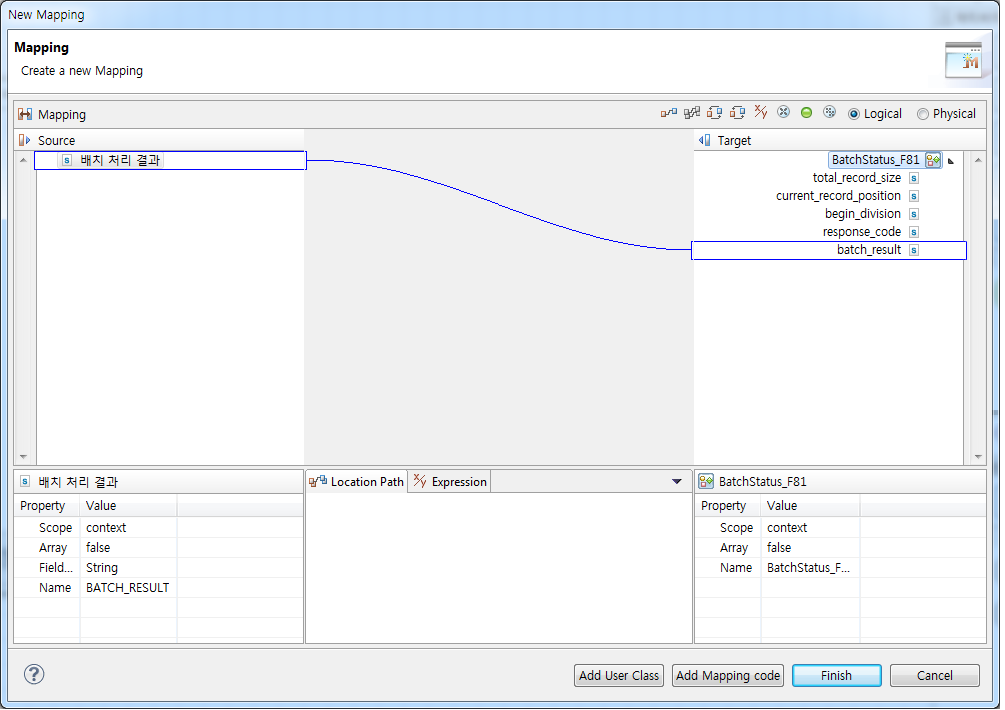Select the Logical radio button
This screenshot has height=710, width=1005.
click(858, 113)
